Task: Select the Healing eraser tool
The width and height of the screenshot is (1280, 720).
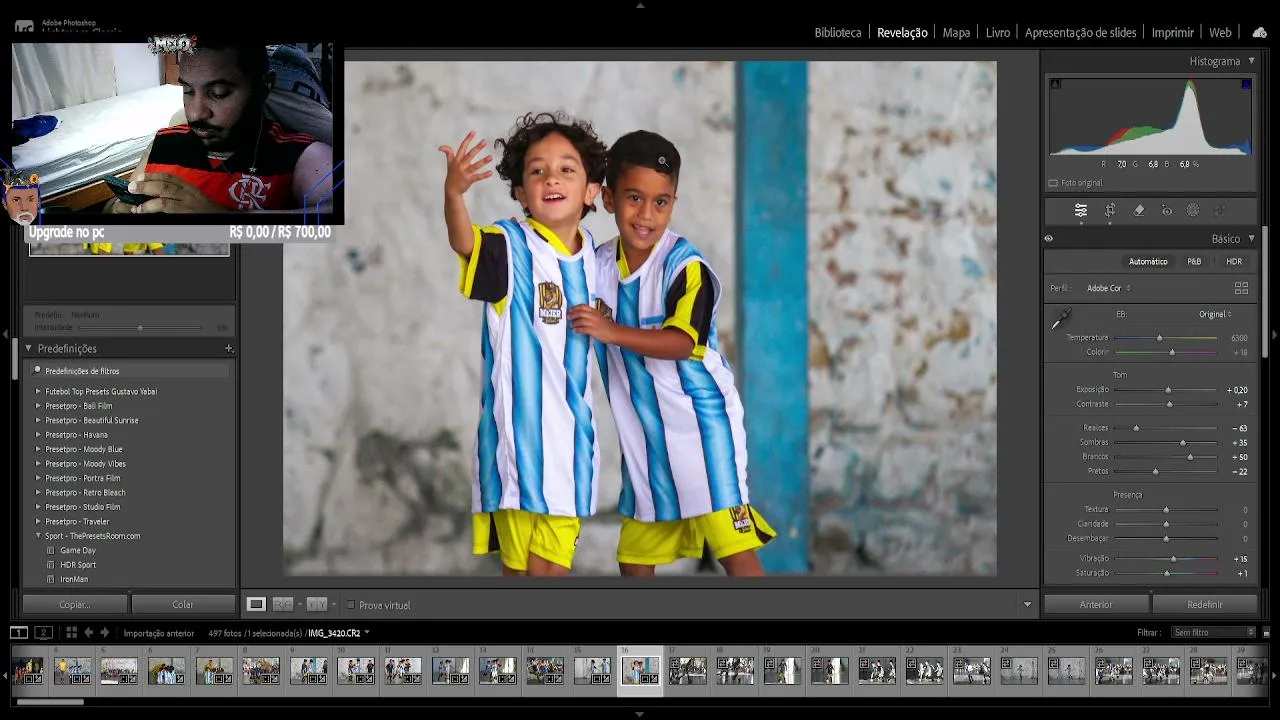Action: [1138, 210]
